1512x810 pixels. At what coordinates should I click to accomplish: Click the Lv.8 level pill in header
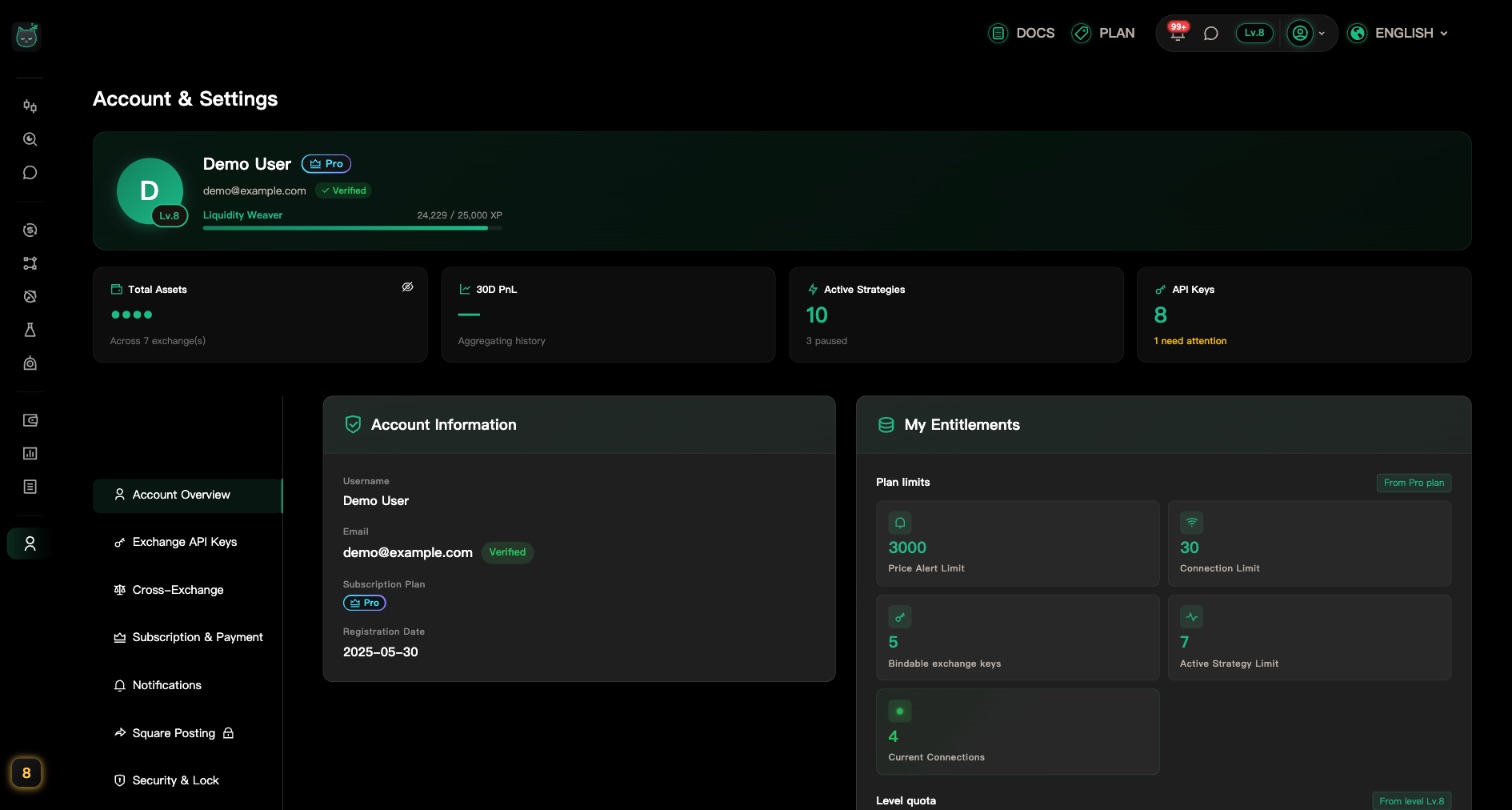click(x=1254, y=33)
